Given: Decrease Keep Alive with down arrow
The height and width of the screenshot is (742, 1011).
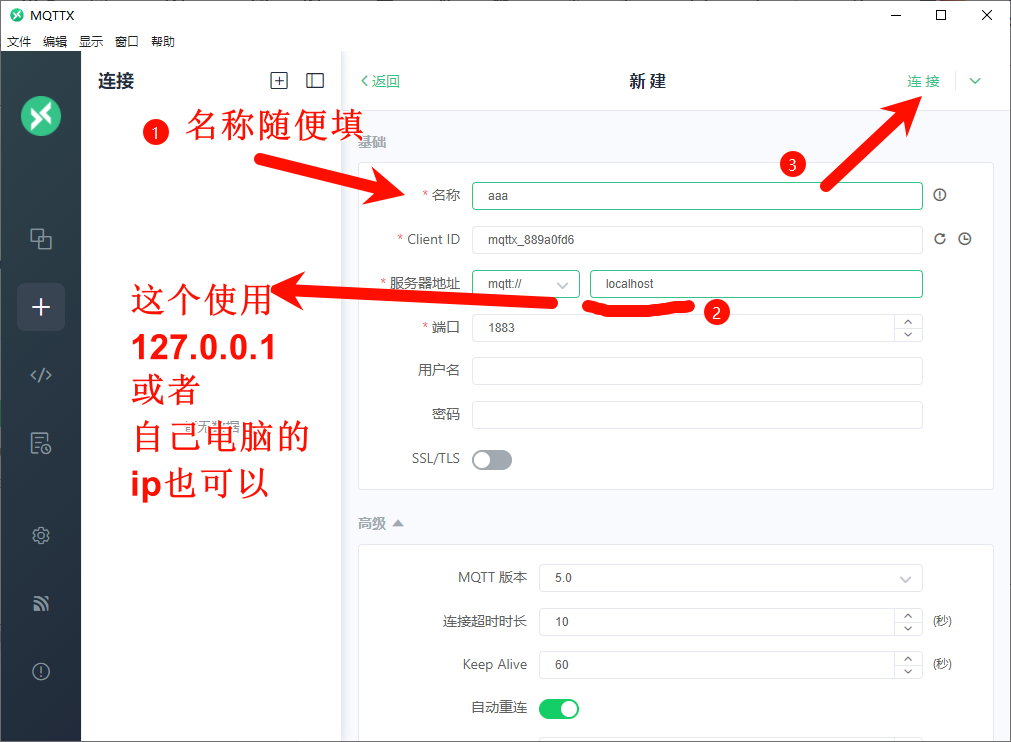Looking at the screenshot, I should click(908, 672).
